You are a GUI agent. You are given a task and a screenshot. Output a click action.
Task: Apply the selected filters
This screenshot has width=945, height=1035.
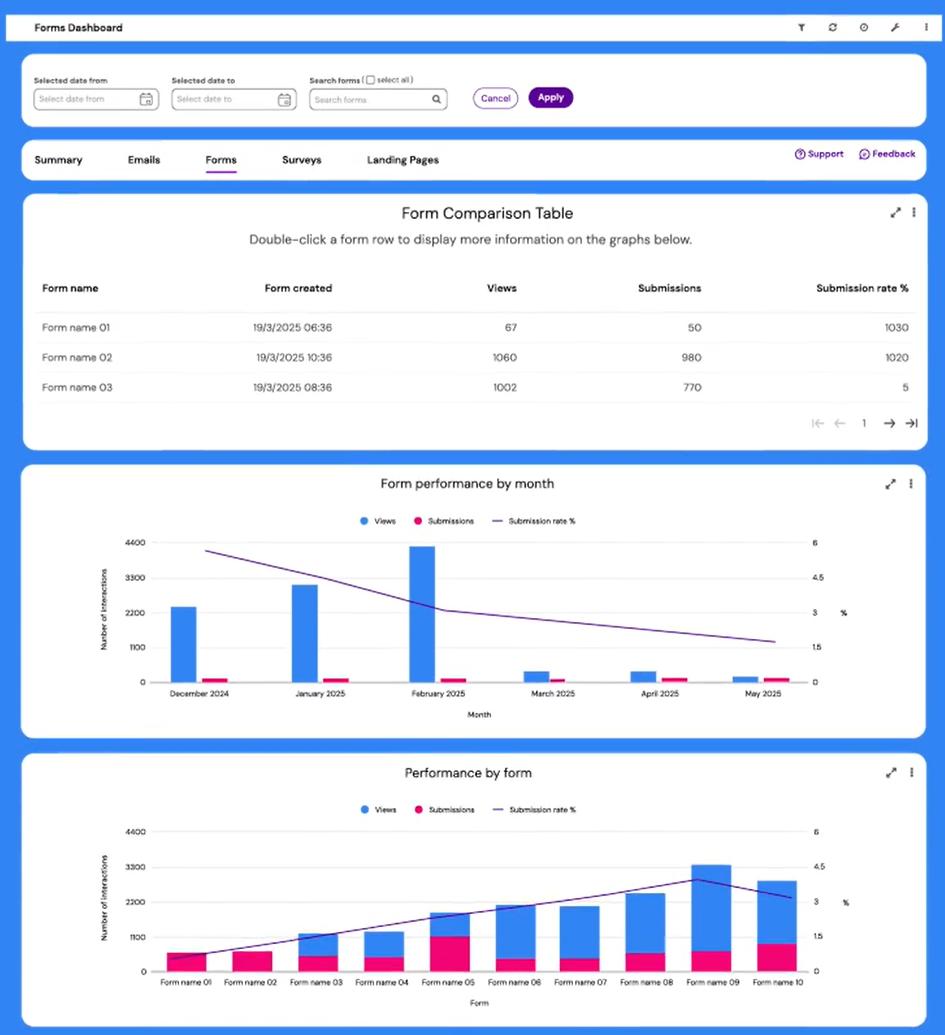[x=550, y=98]
